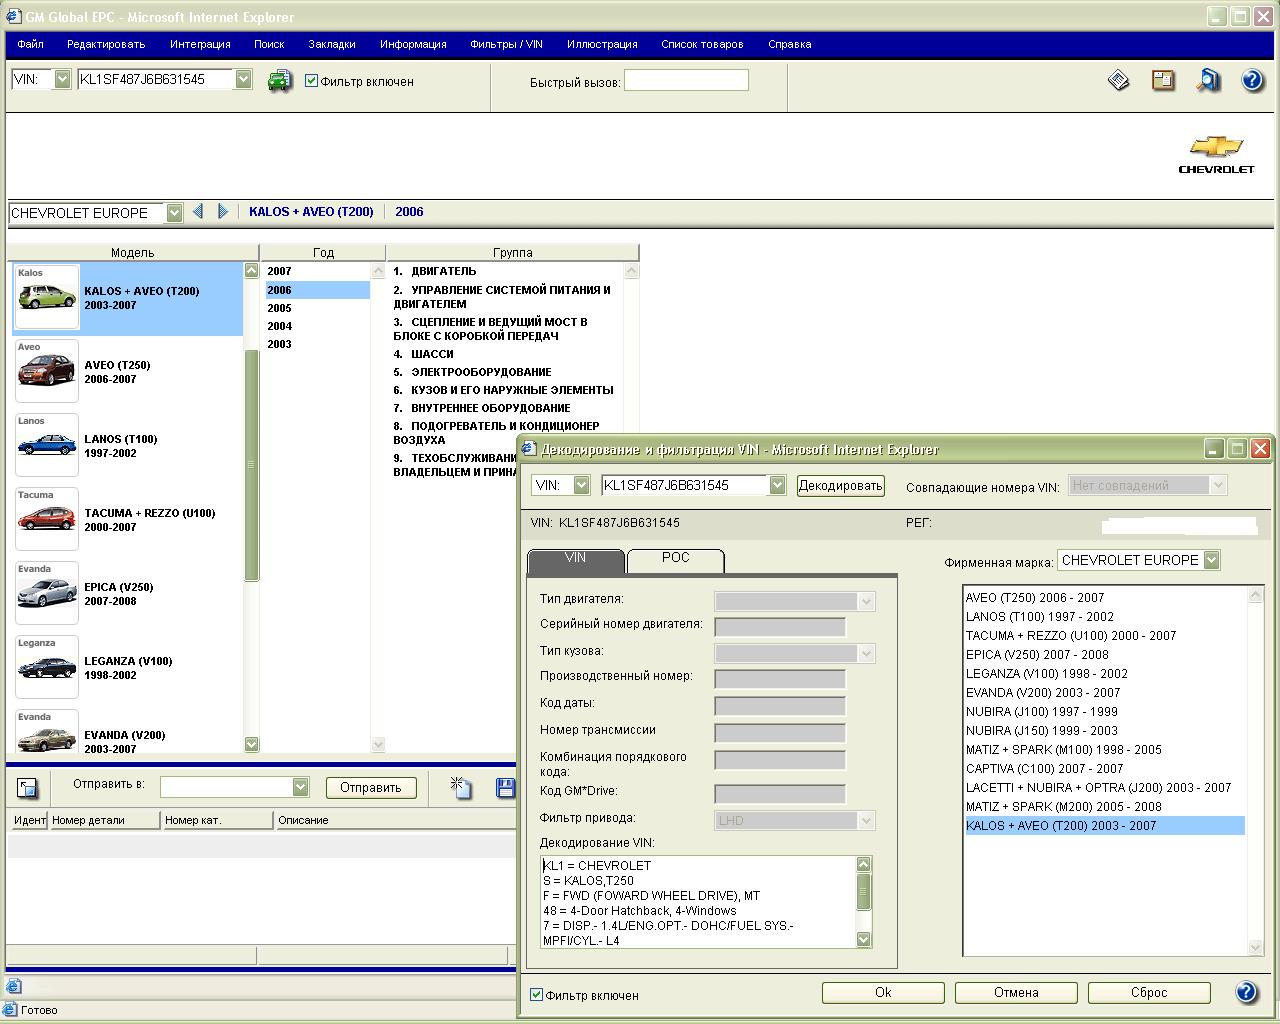1280x1024 pixels.
Task: Go to next catalog with right arrow
Action: (x=222, y=211)
